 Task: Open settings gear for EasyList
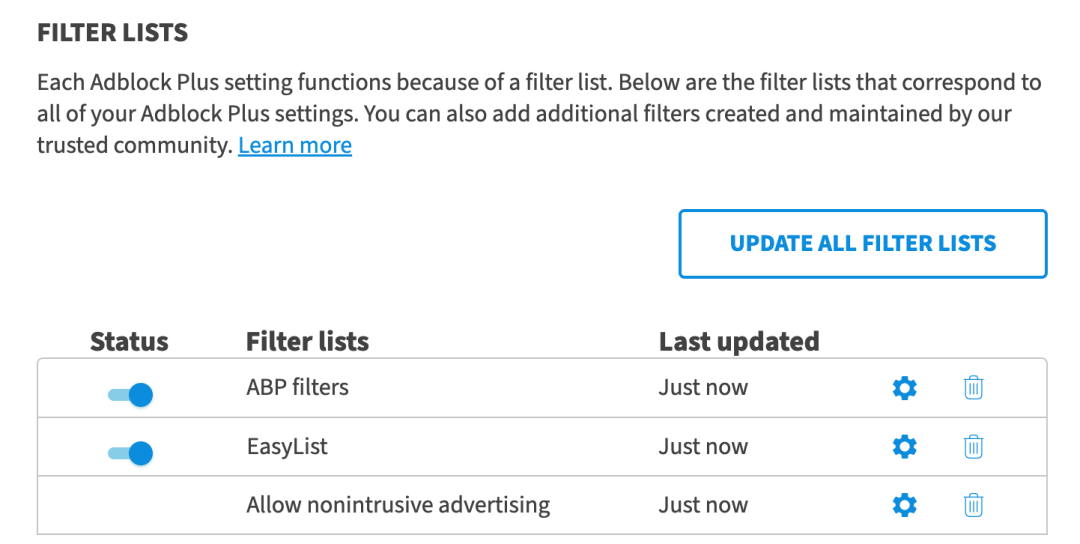point(904,447)
